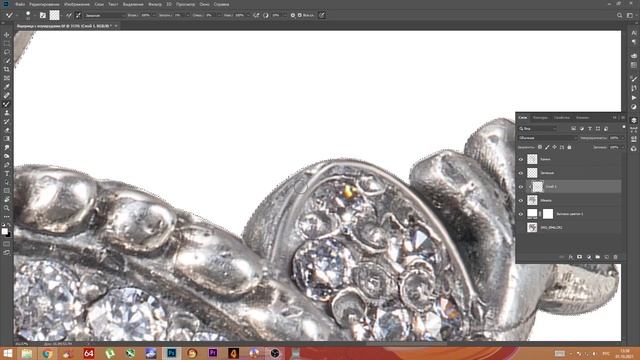Select the Lasso tool
The width and height of the screenshot is (640, 360).
(x=7, y=52)
